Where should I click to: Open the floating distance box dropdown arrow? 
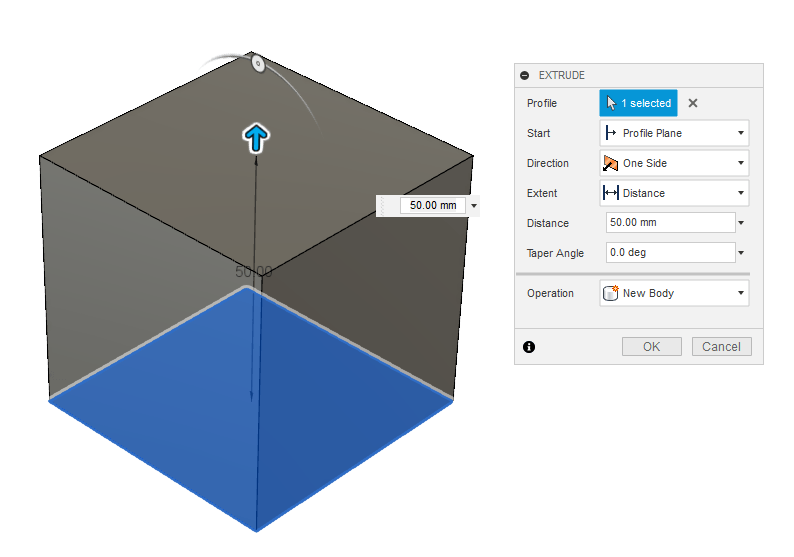click(474, 206)
